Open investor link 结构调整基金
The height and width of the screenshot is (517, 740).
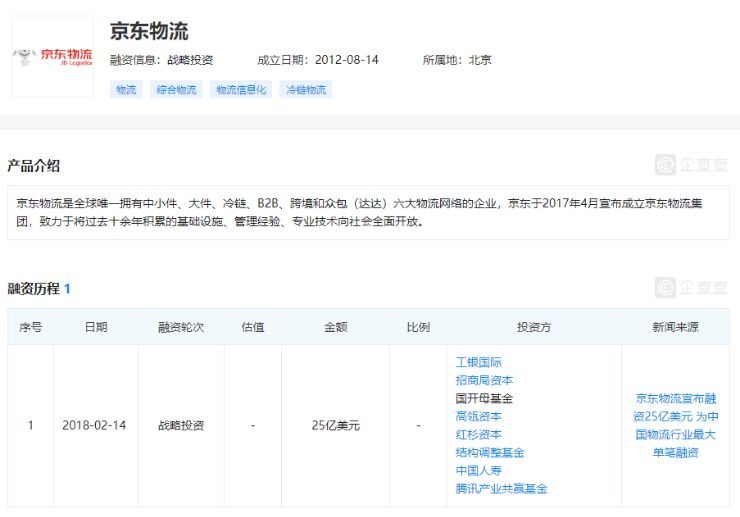pyautogui.click(x=490, y=452)
